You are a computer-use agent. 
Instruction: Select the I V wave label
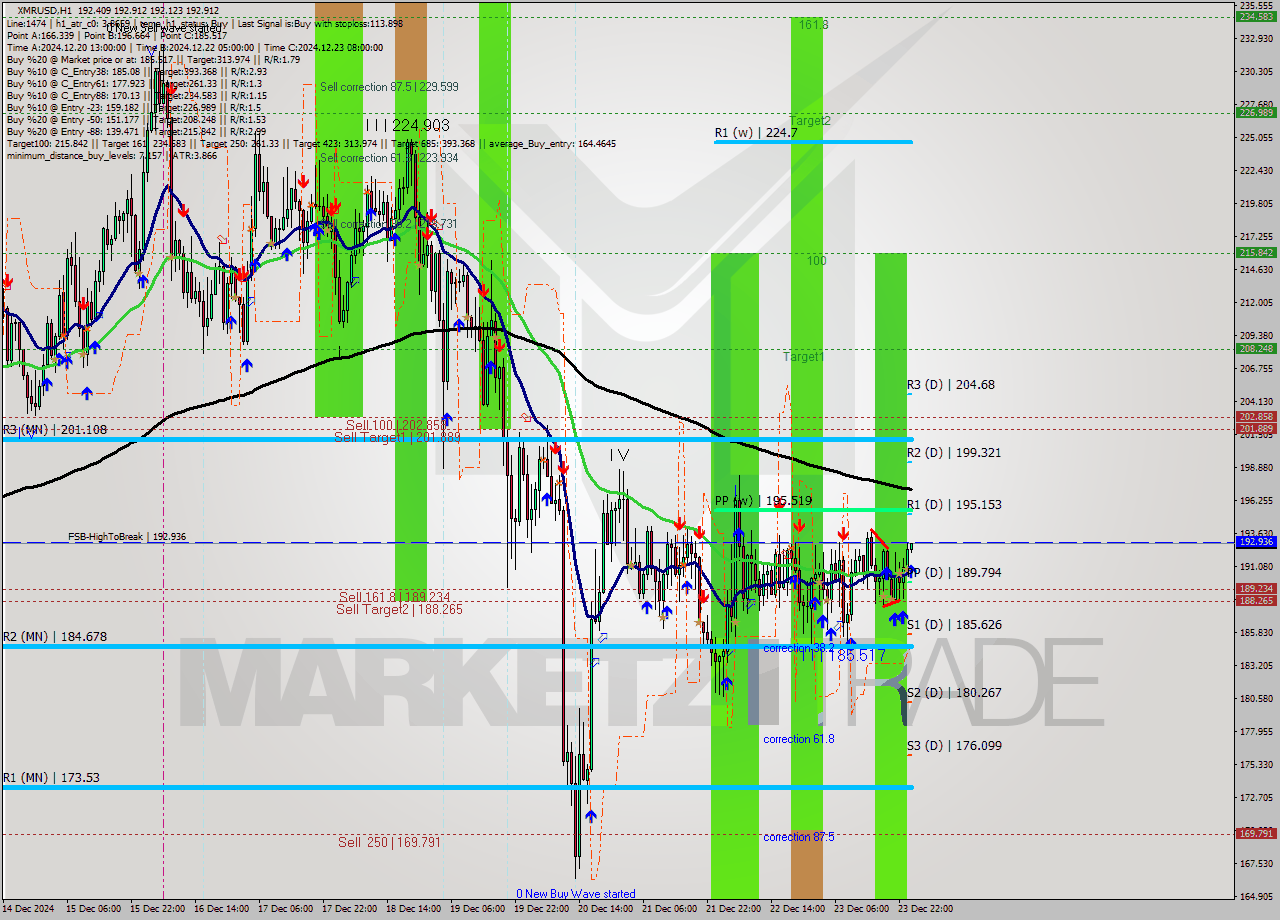(x=620, y=455)
